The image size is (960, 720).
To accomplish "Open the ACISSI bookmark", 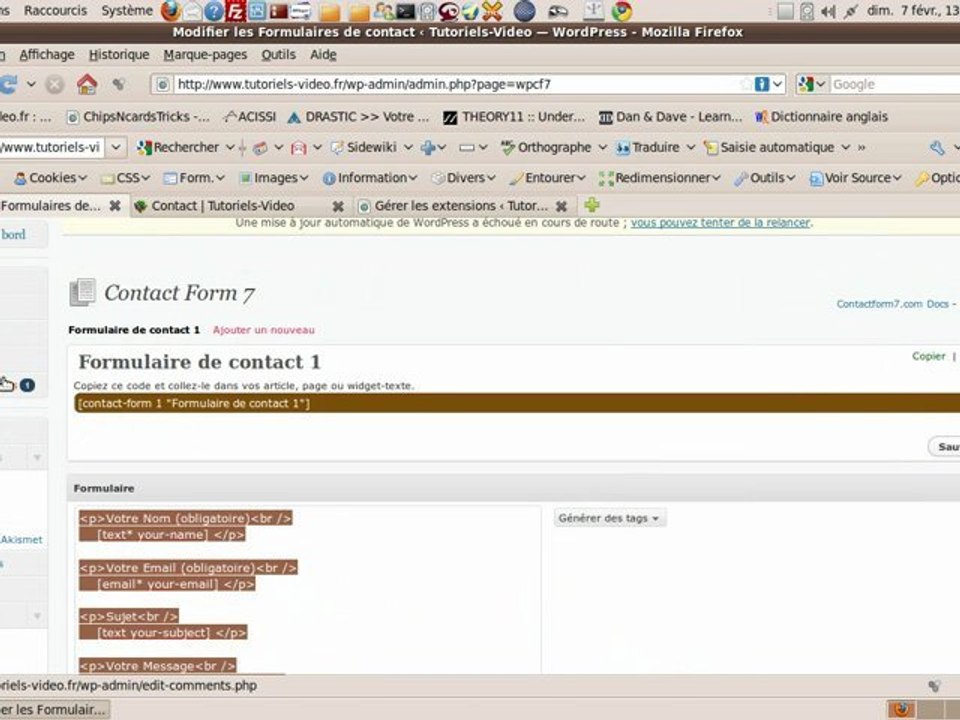I will (250, 117).
